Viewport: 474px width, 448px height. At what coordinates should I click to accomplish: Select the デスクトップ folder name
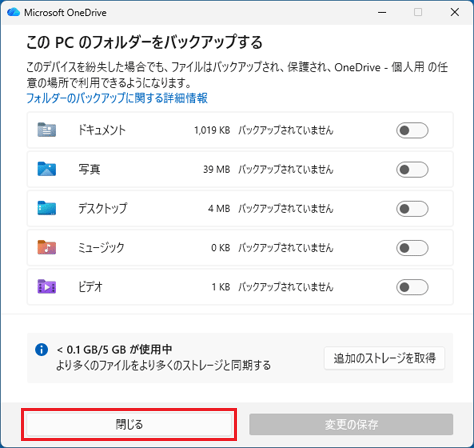pyautogui.click(x=103, y=208)
